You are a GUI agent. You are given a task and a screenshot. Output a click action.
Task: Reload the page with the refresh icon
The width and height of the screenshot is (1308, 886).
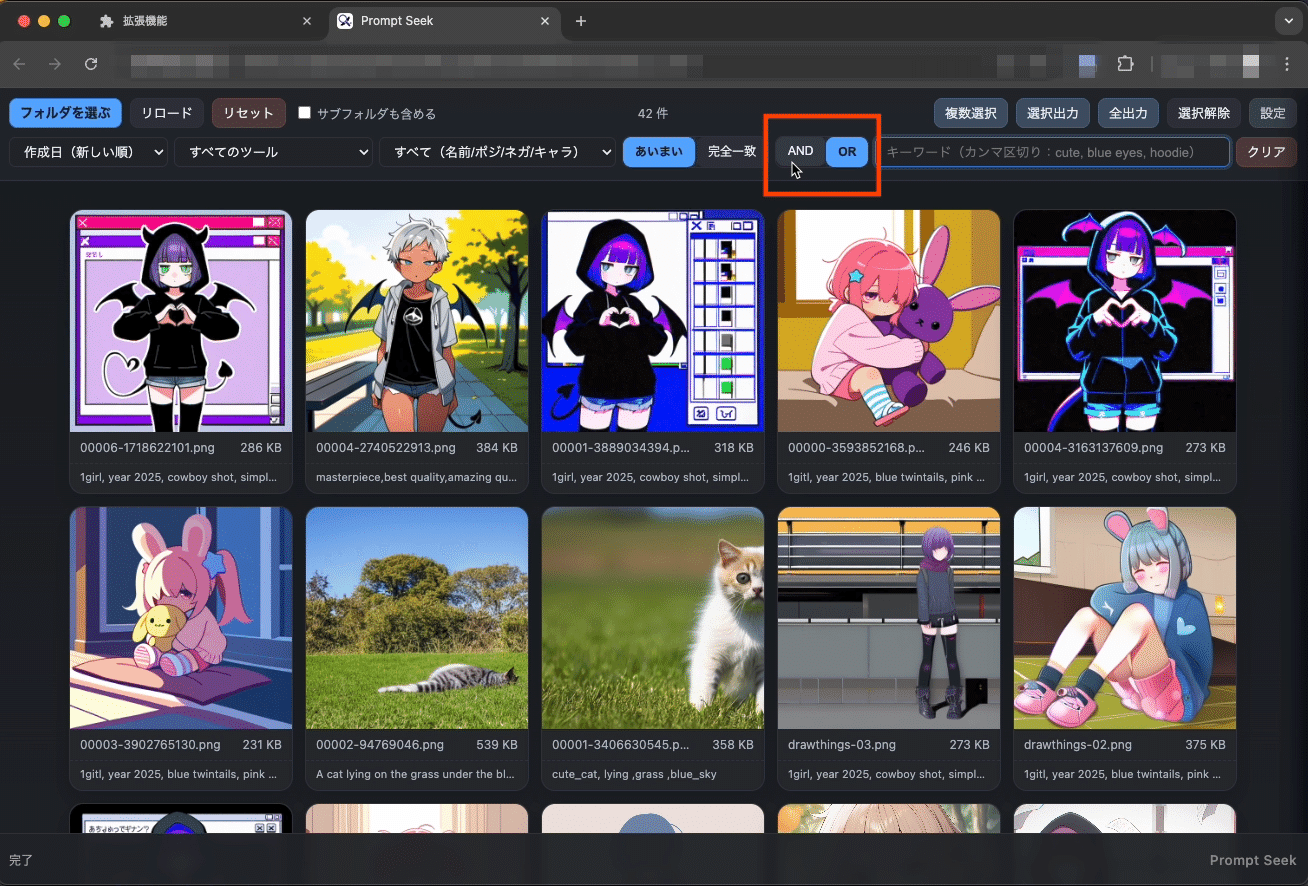point(91,64)
